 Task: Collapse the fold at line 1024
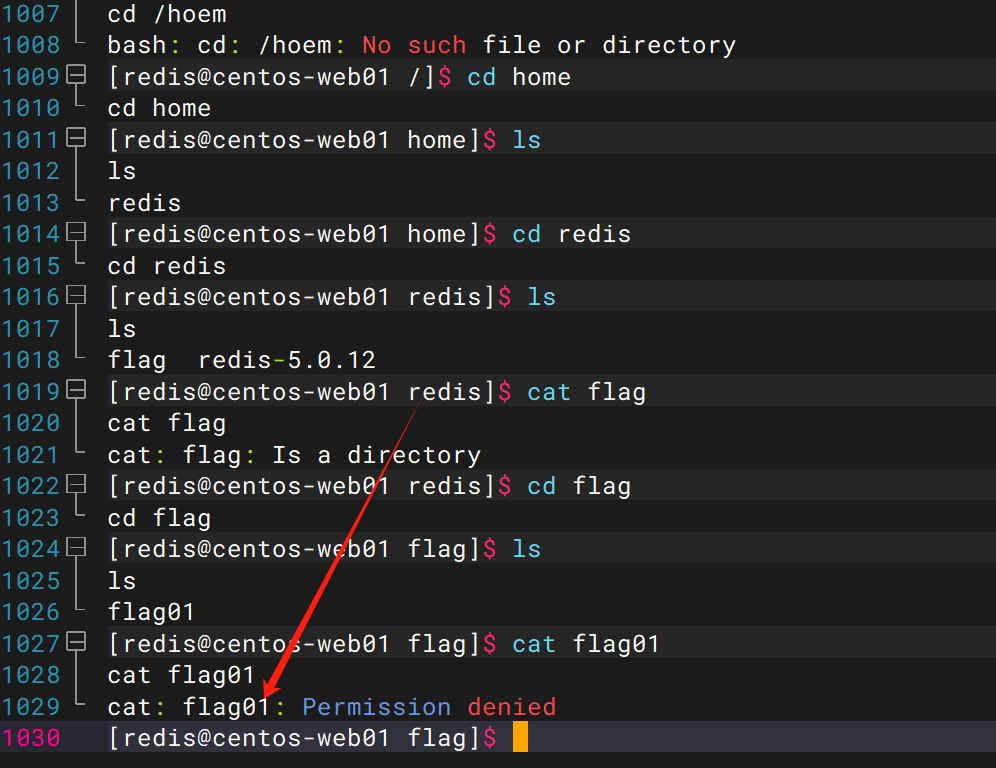click(76, 548)
